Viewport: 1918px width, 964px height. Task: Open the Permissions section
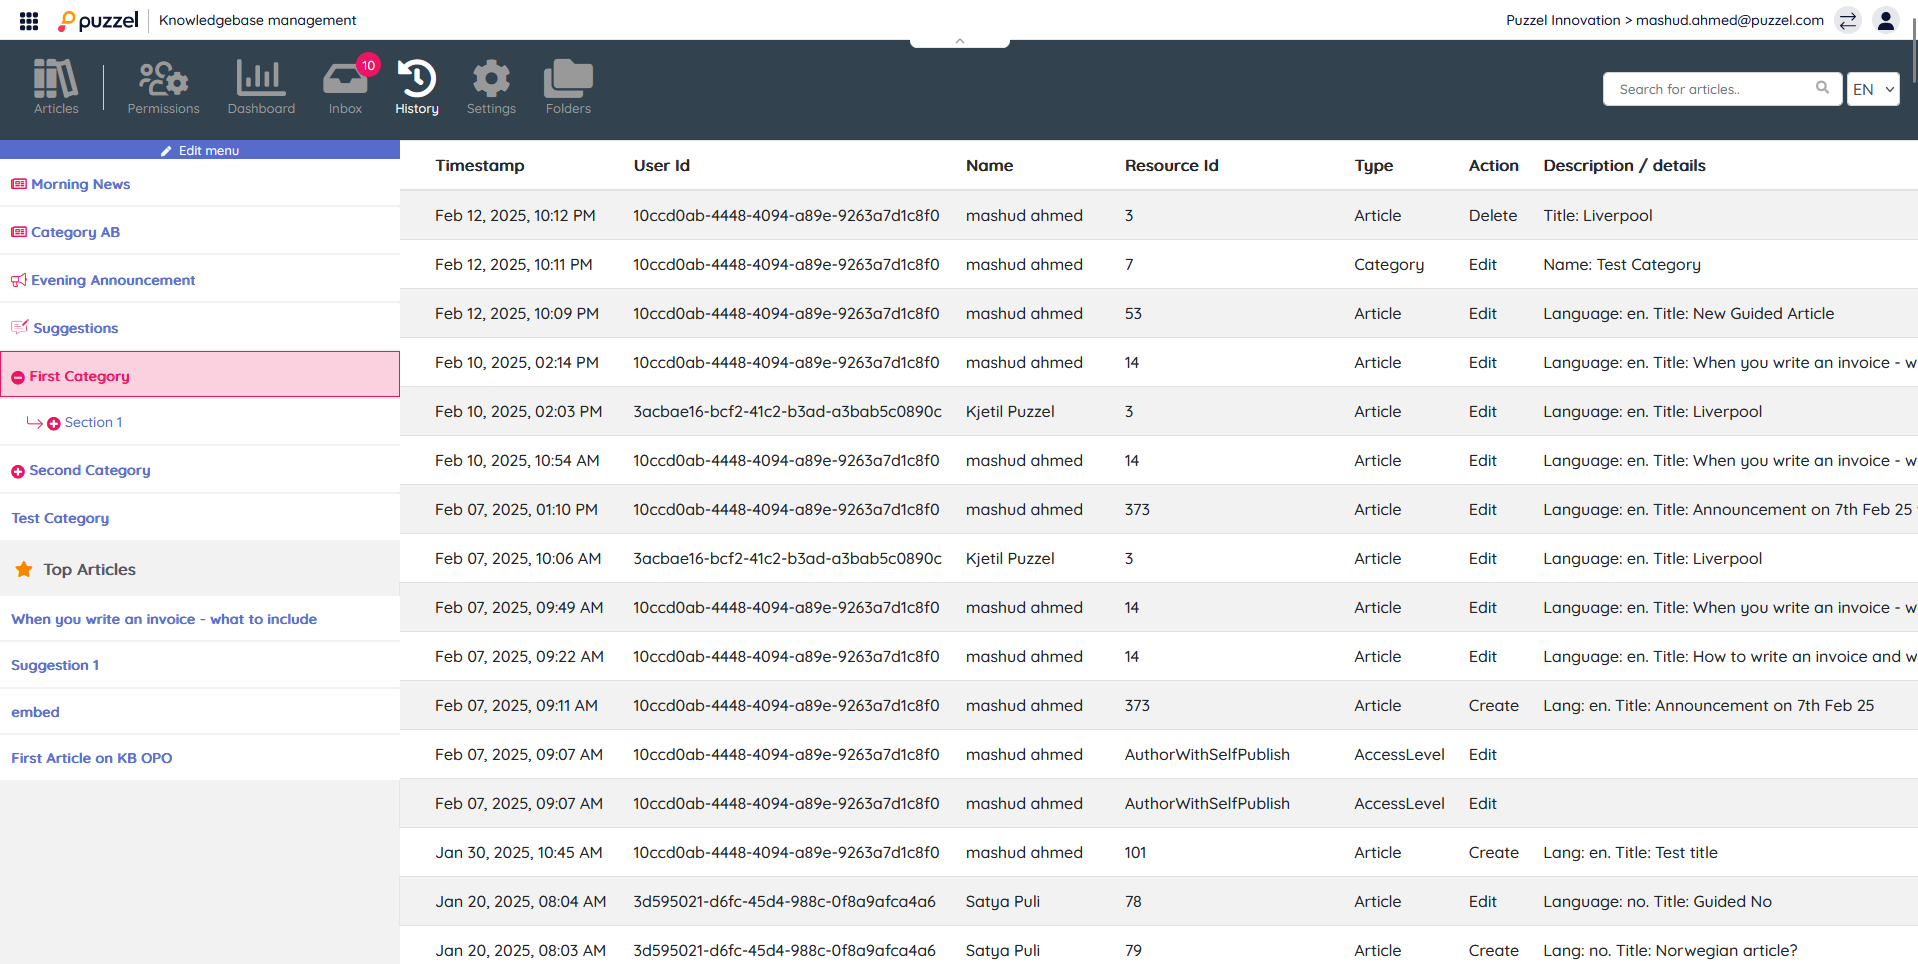(163, 86)
